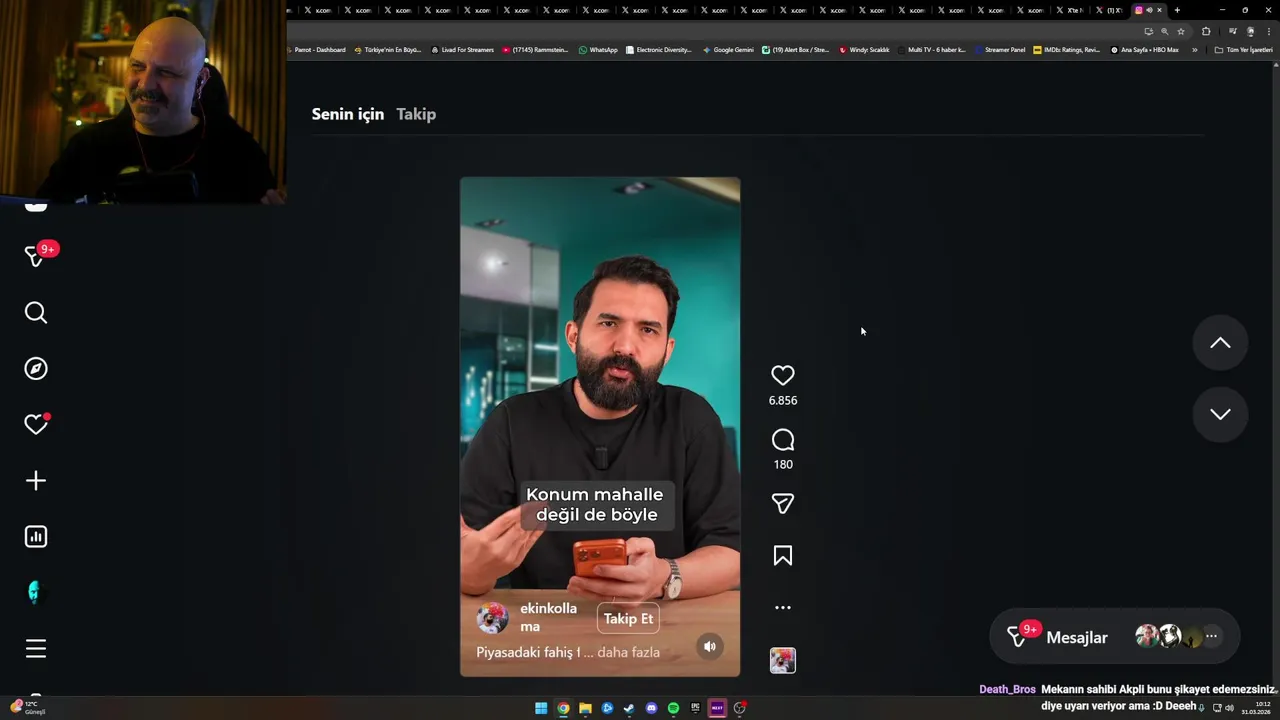Image resolution: width=1280 pixels, height=720 pixels.
Task: Open Epic Games launcher from taskbar
Action: [x=695, y=708]
